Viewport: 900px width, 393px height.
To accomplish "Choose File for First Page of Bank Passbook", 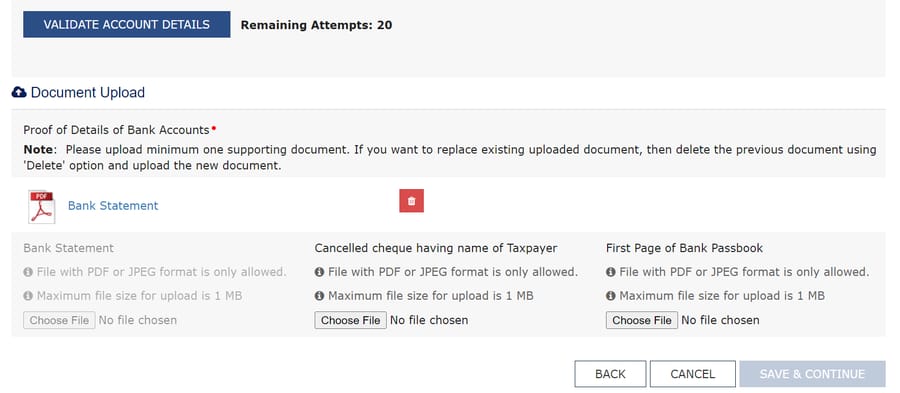I will pyautogui.click(x=642, y=320).
